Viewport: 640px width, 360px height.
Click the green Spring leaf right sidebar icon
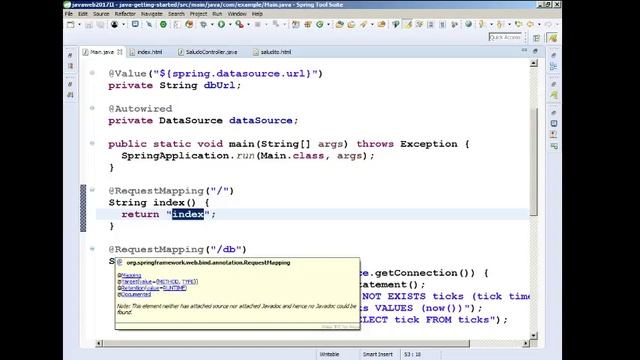(554, 95)
